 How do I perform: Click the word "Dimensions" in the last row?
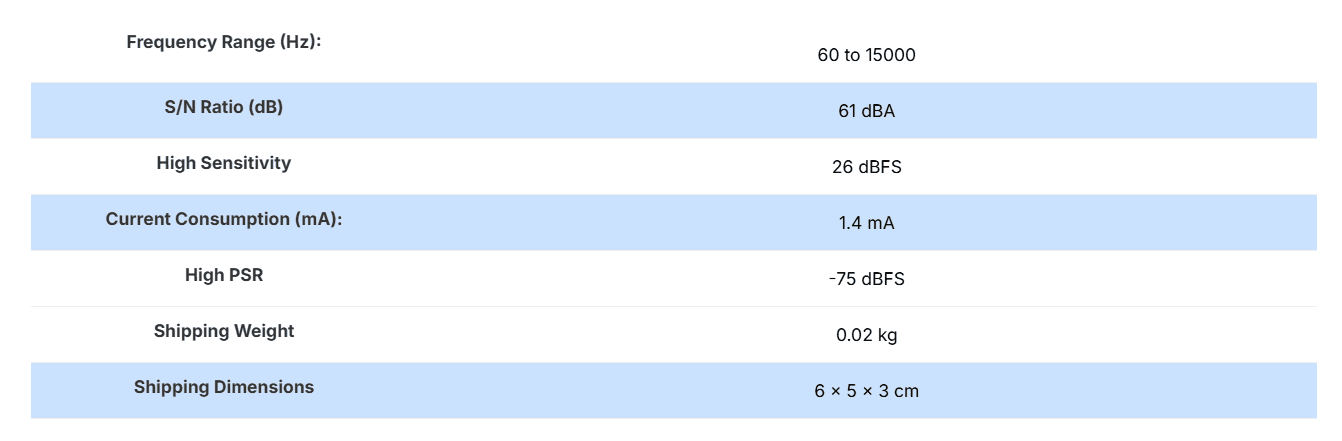(265, 387)
